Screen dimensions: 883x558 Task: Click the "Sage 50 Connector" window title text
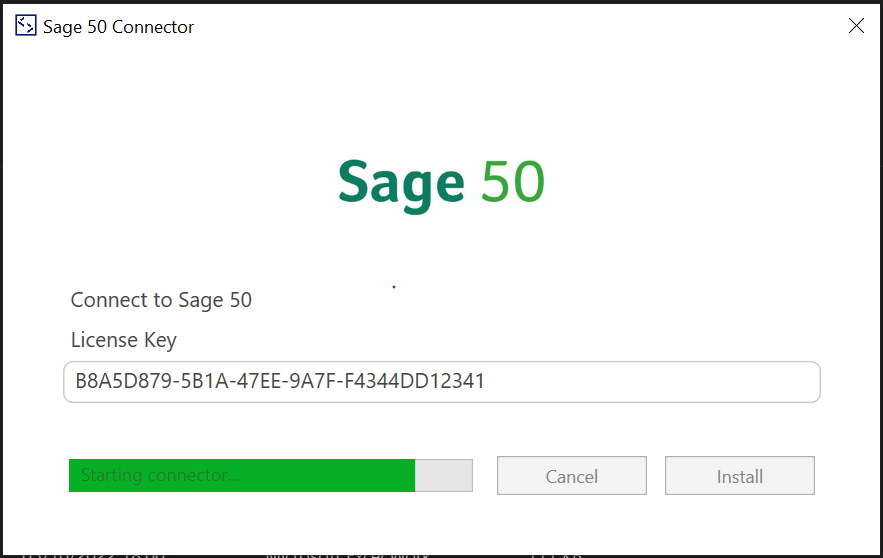[x=118, y=27]
